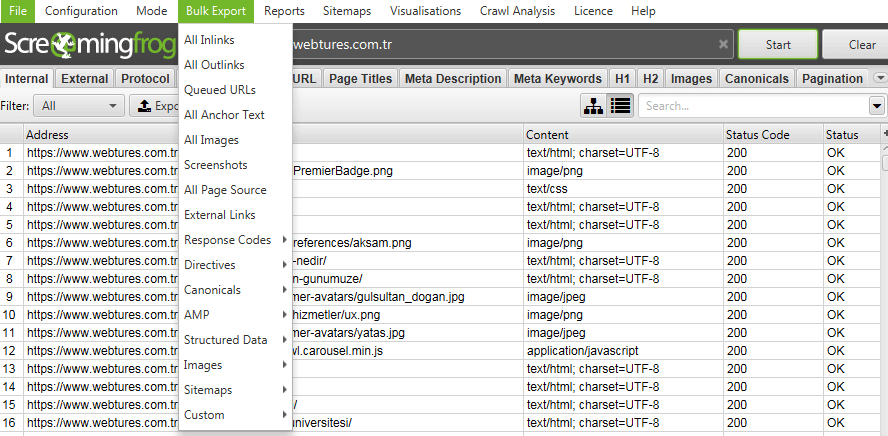
Task: Start the crawl with Start button
Action: coord(778,45)
